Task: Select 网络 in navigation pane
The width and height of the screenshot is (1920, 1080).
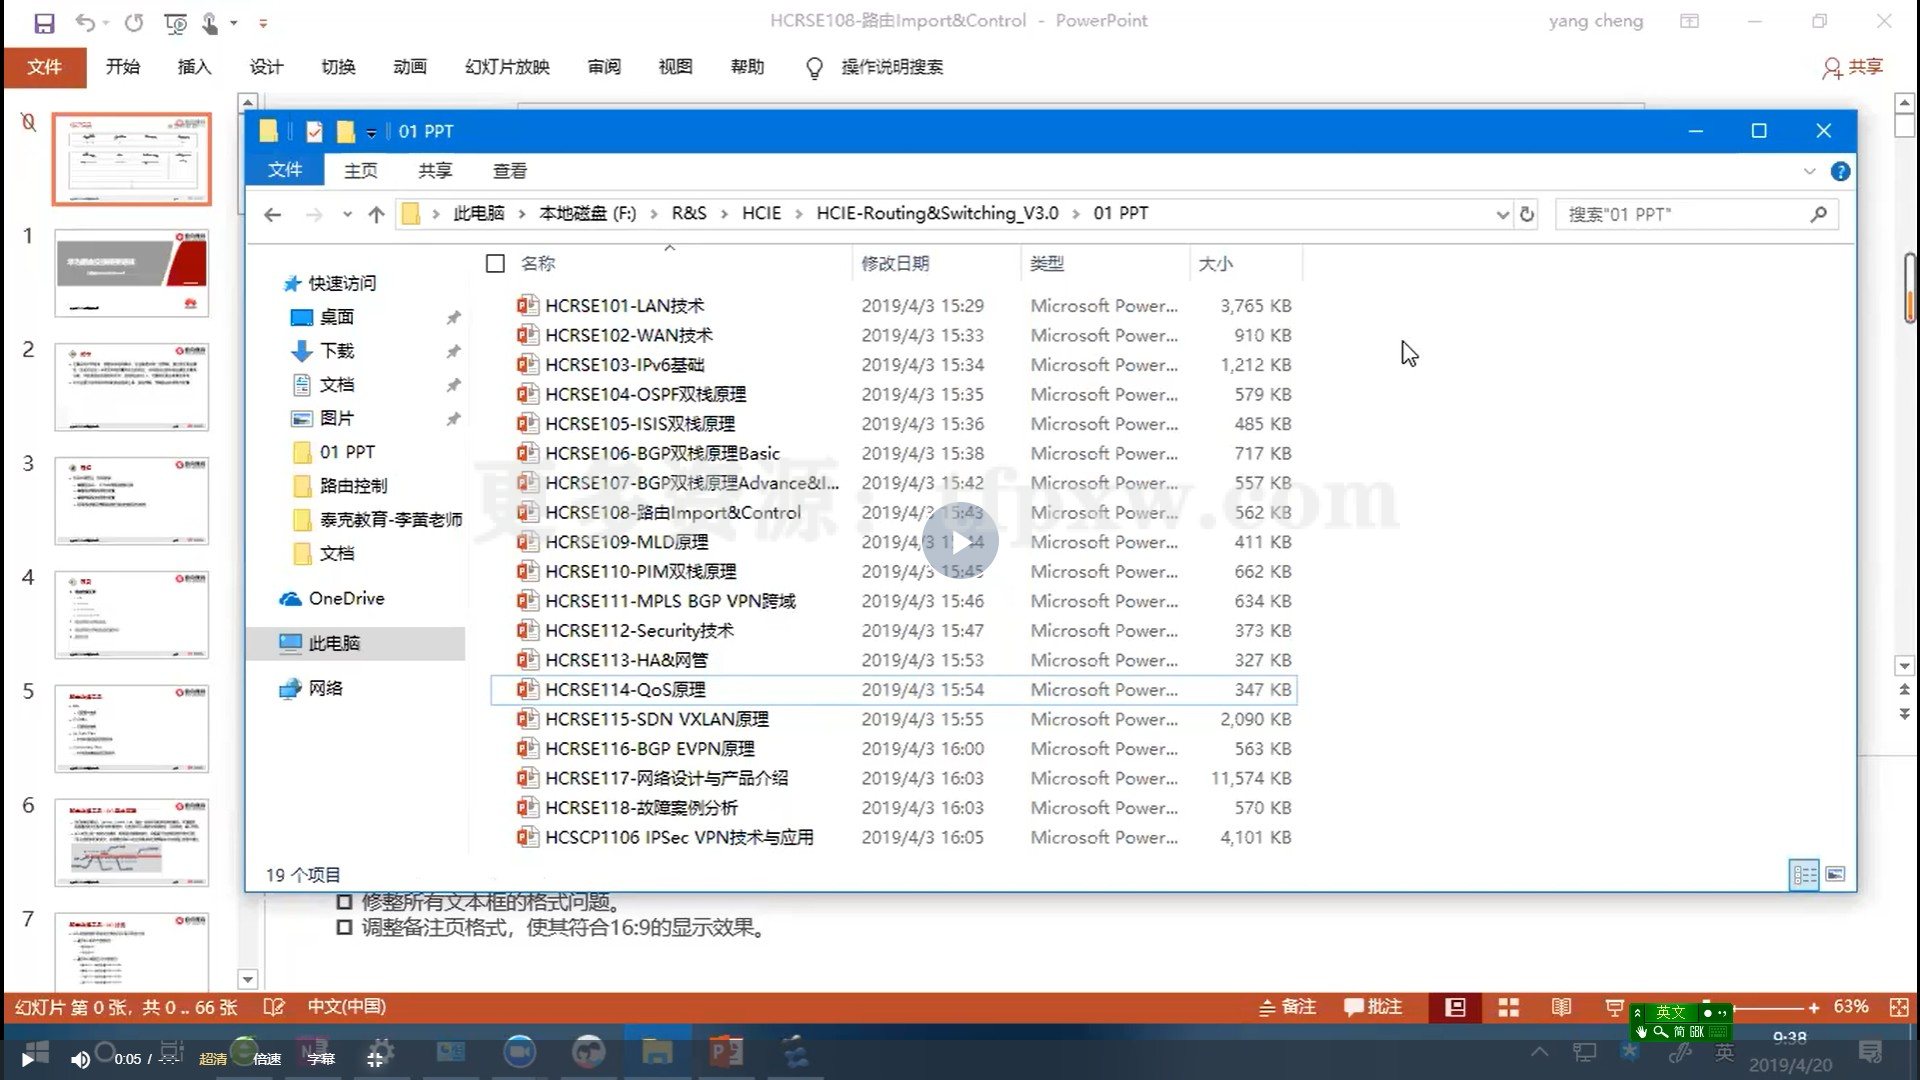Action: 325,688
